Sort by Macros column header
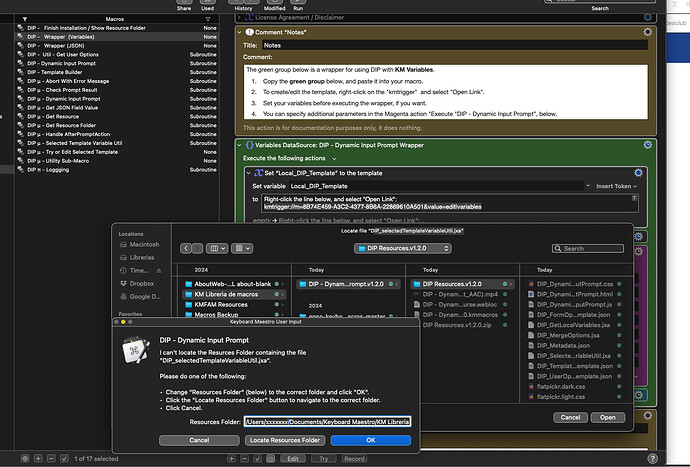690x467 pixels. coord(115,19)
